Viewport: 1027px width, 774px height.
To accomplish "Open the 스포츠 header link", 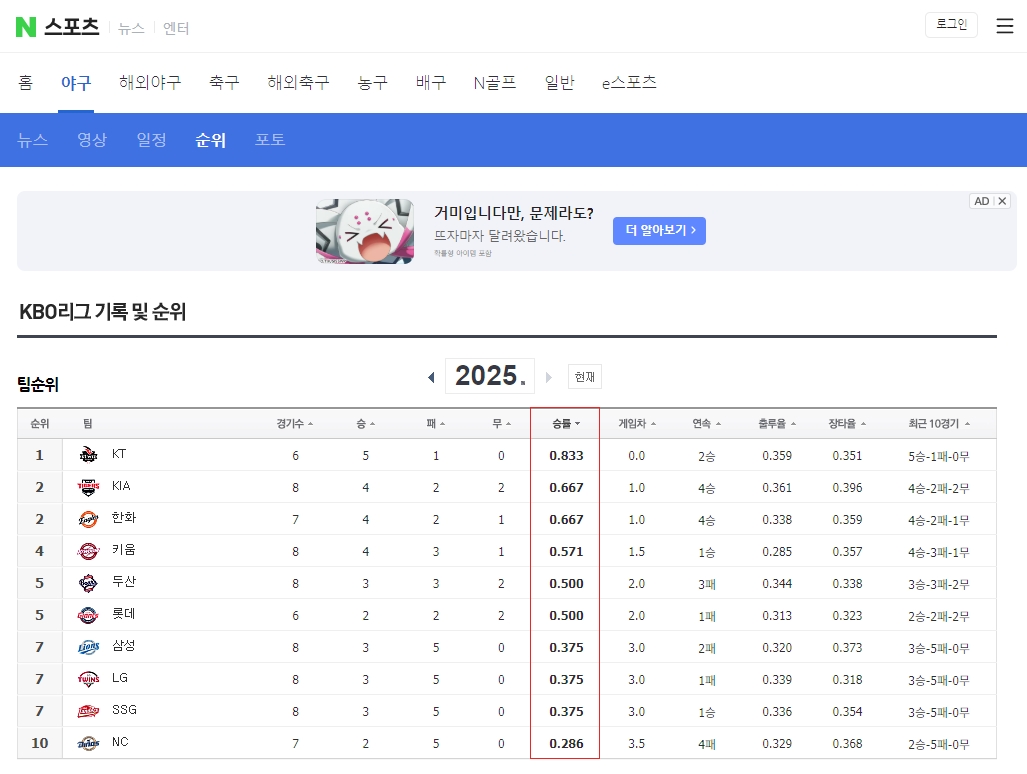I will [71, 27].
